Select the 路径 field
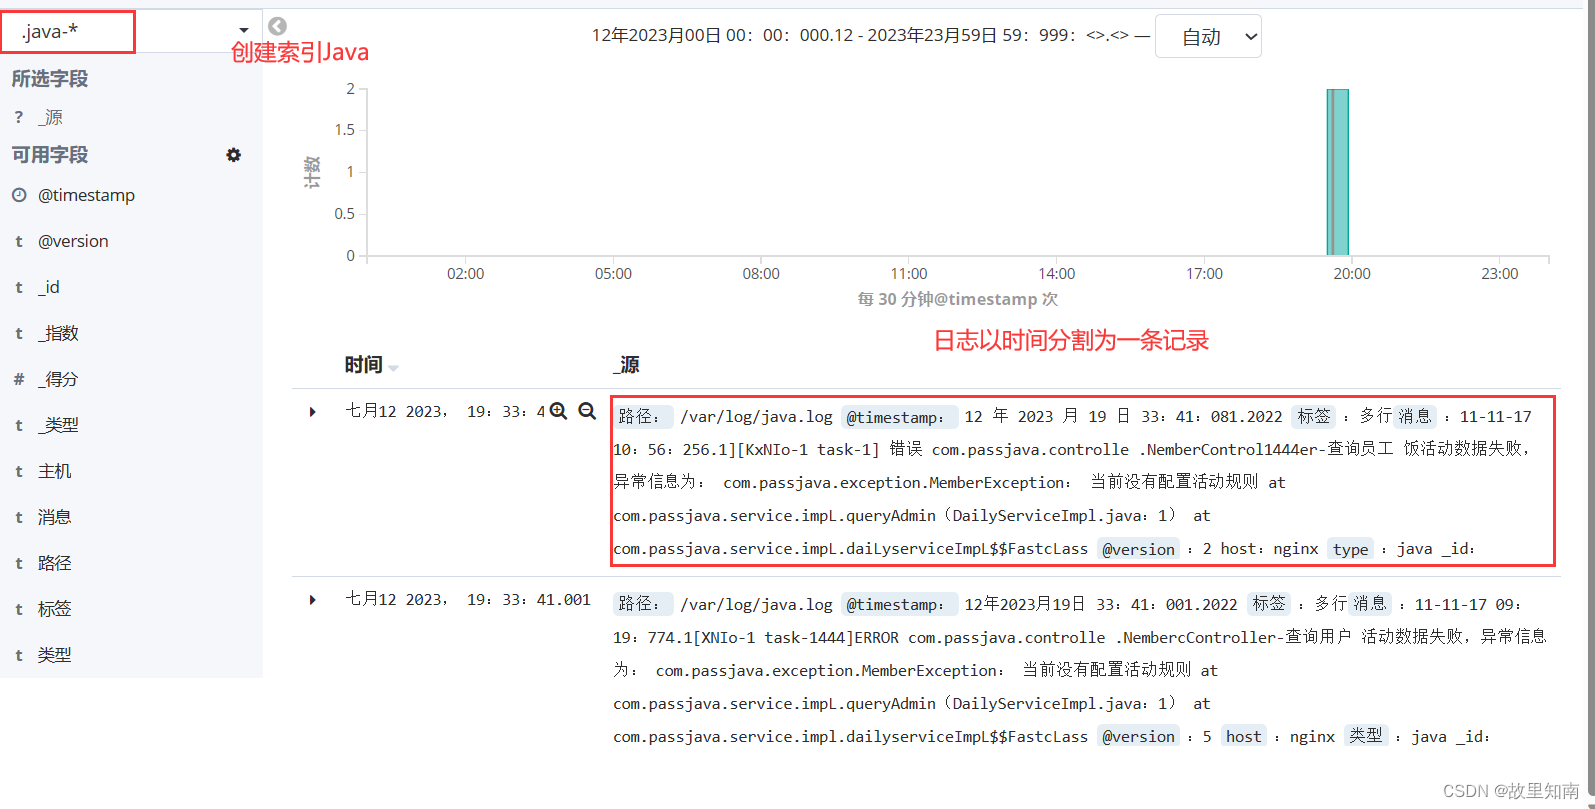1595x809 pixels. pos(55,563)
